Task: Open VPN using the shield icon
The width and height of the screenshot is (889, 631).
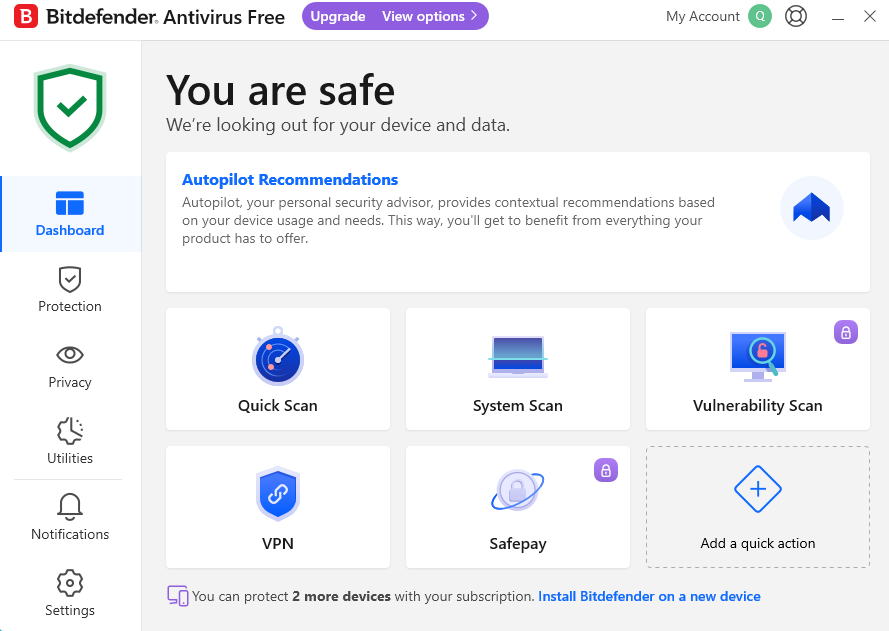Action: (278, 495)
